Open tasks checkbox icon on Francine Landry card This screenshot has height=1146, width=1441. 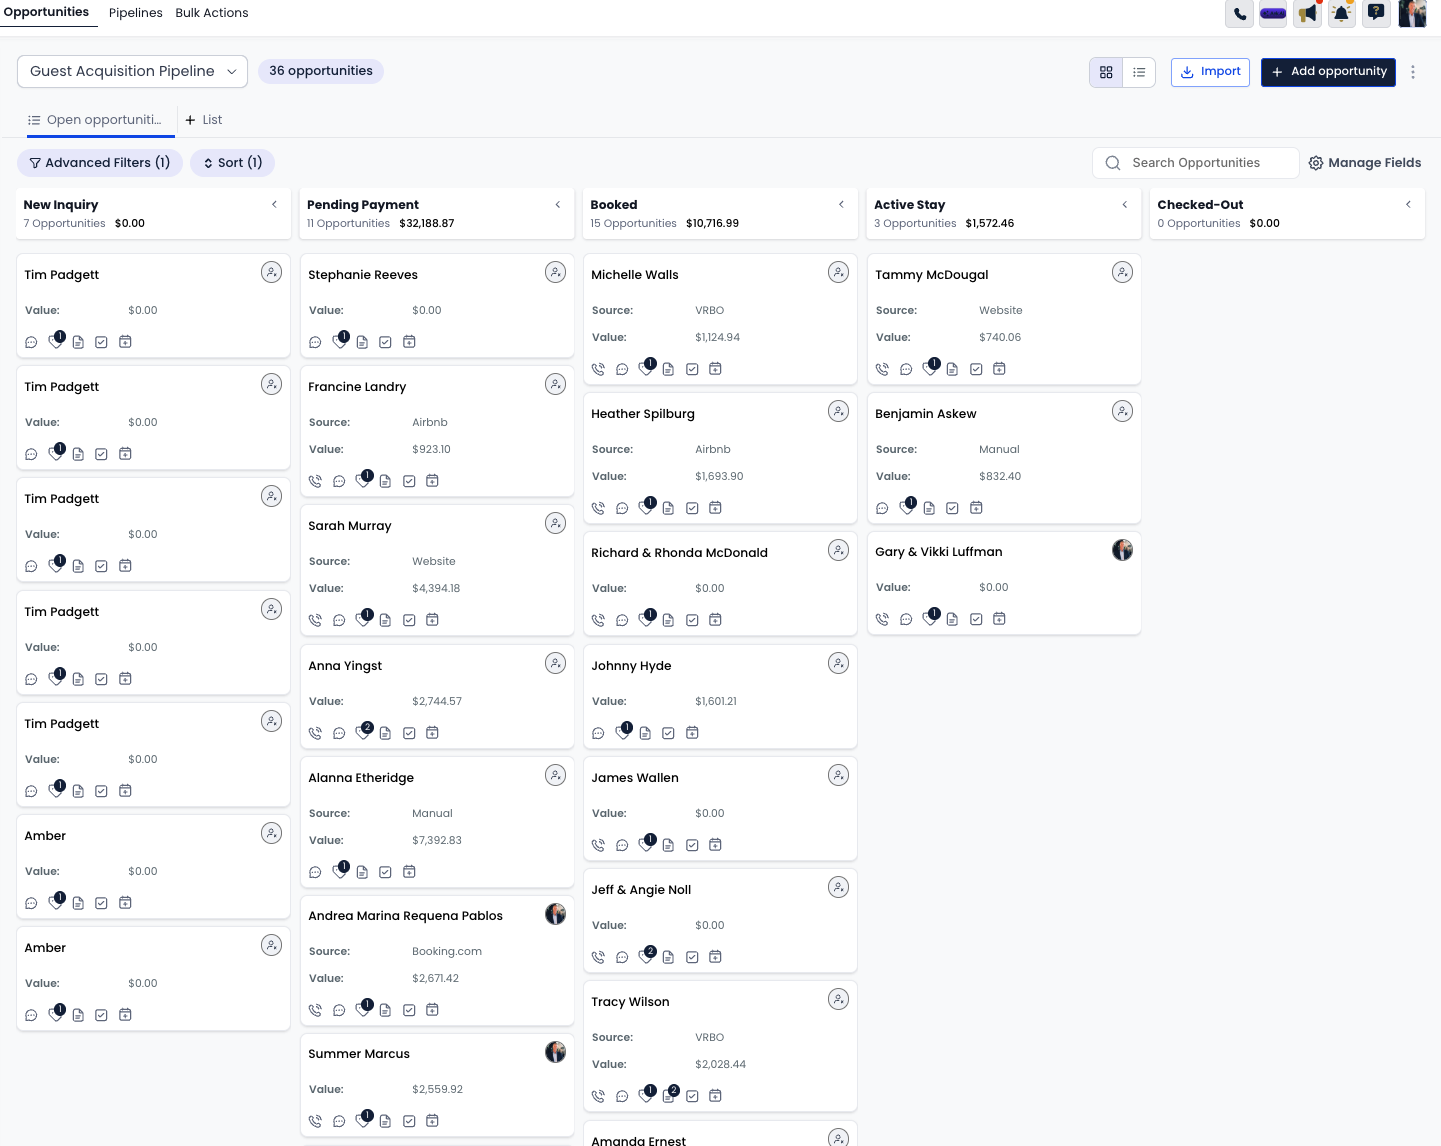pyautogui.click(x=409, y=481)
